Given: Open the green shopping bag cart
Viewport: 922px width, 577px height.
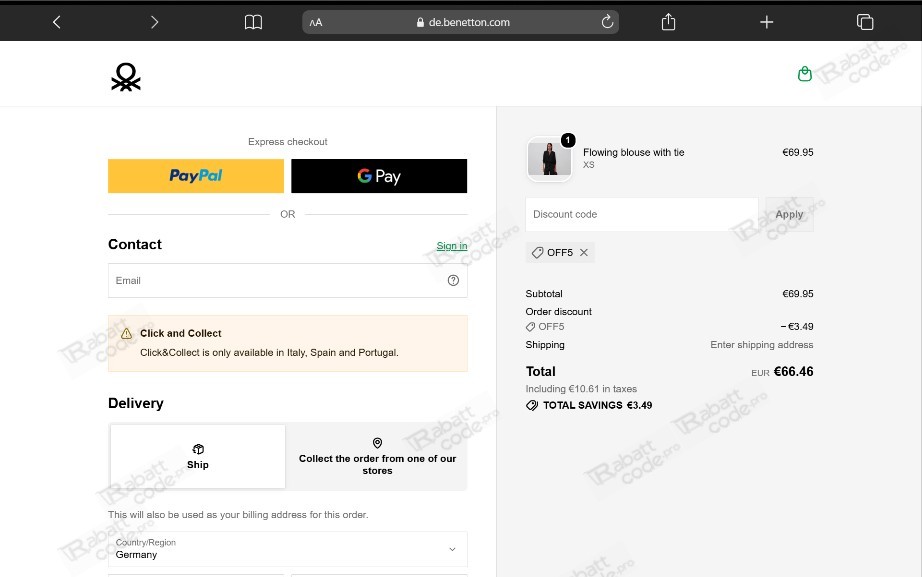Looking at the screenshot, I should point(804,74).
